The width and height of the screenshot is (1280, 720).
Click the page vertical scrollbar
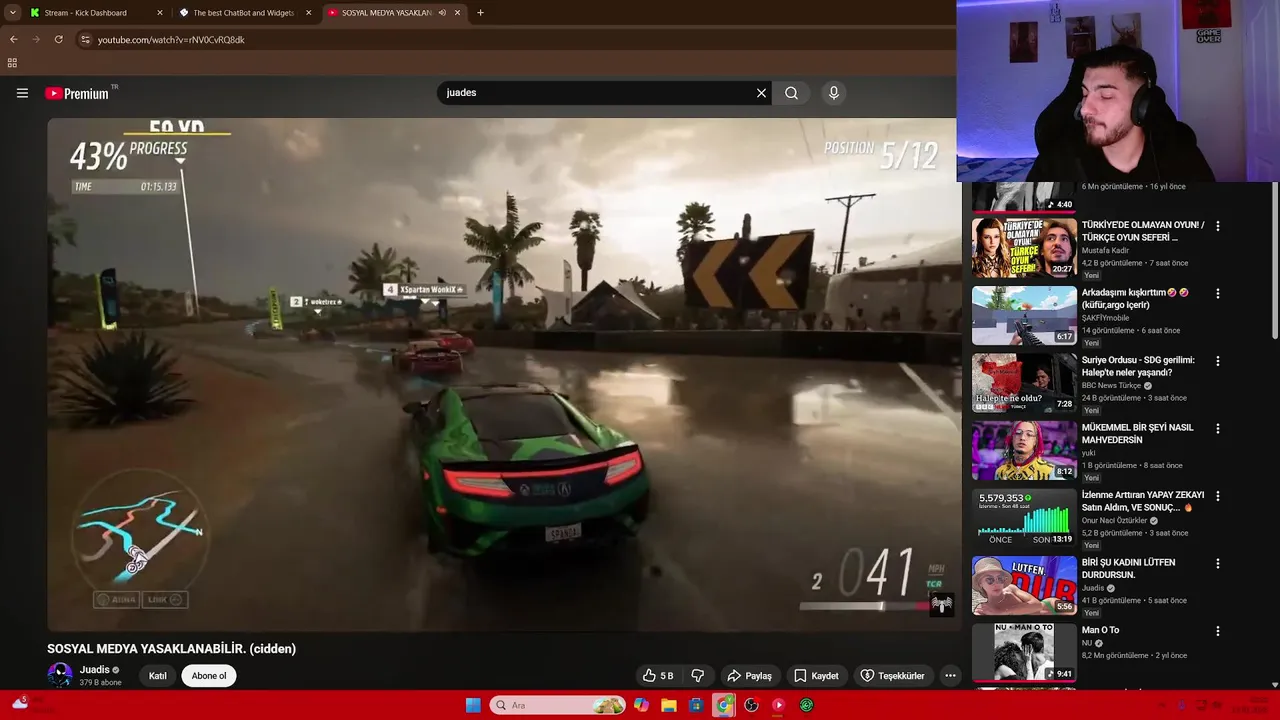coord(1274,260)
